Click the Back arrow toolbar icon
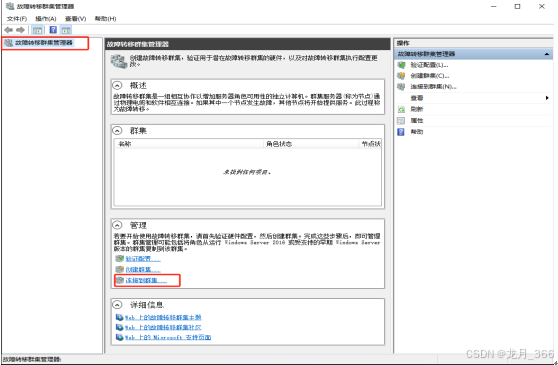Viewport: 558px width, 365px height. click(x=9, y=30)
